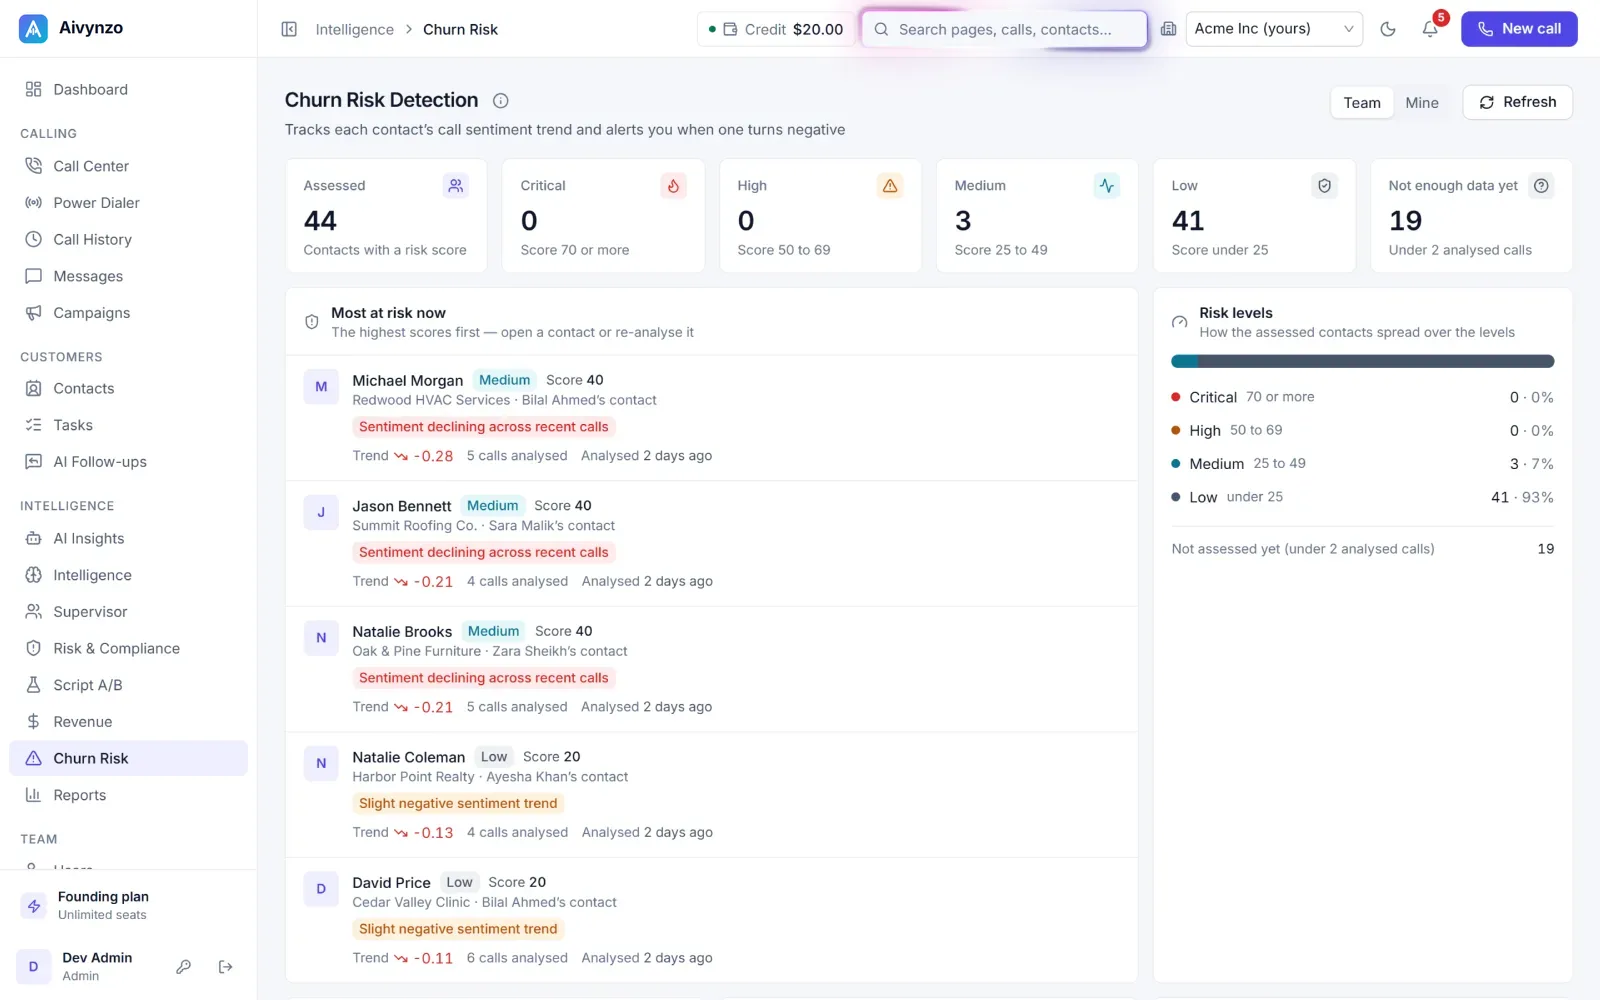Navigate to Reports
1600x1000 pixels.
128,795
